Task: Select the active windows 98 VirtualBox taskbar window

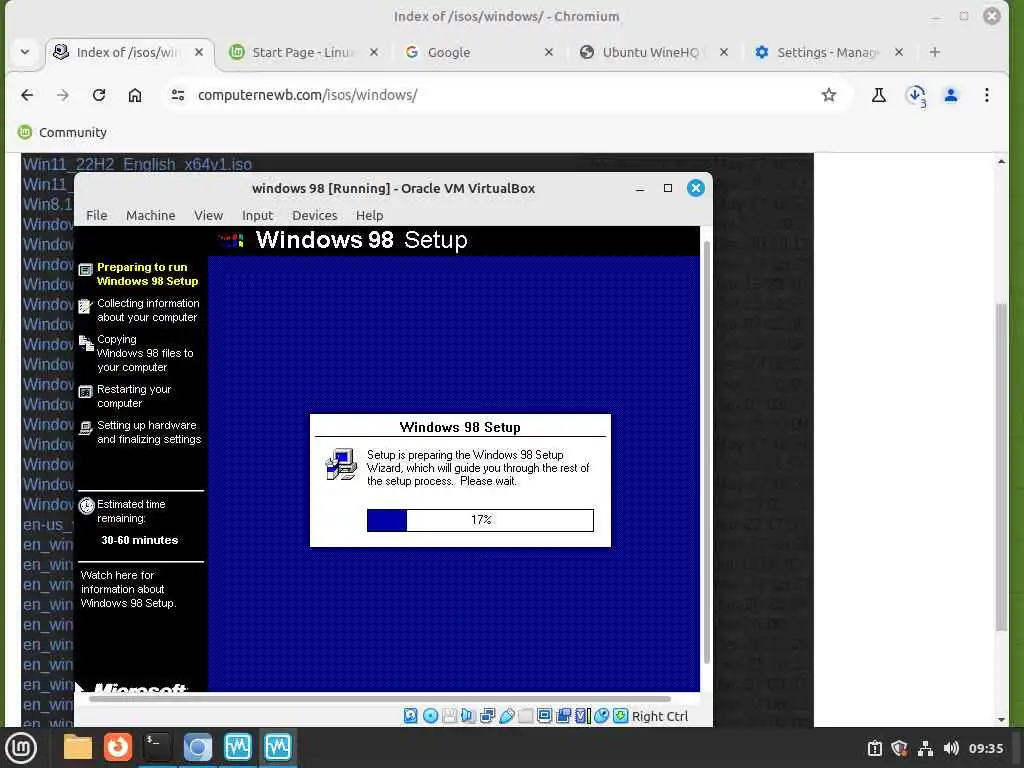Action: (x=278, y=747)
